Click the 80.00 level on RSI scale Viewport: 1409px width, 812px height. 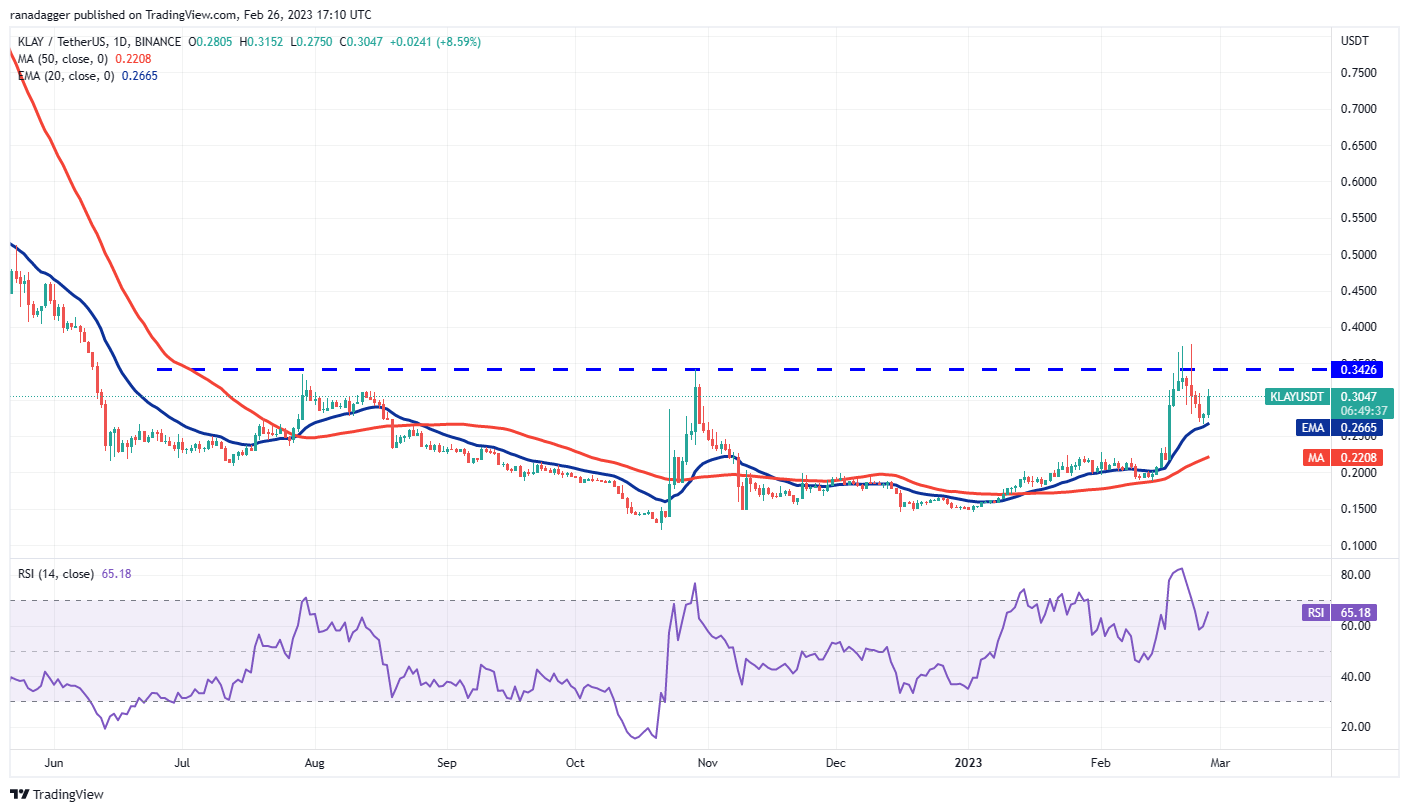click(1355, 575)
